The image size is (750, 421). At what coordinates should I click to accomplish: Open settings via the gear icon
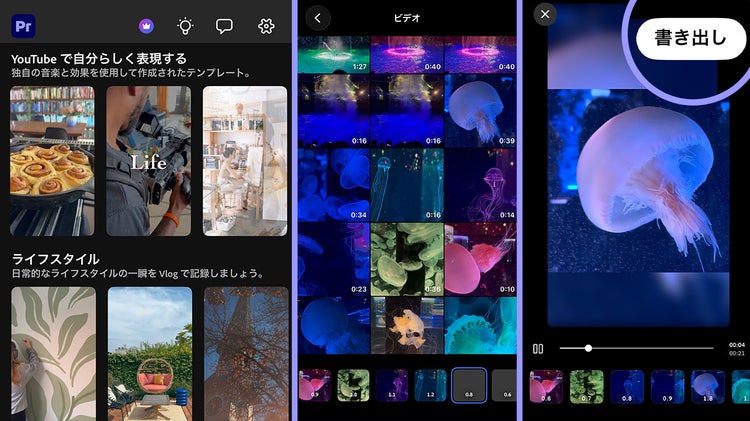[266, 26]
